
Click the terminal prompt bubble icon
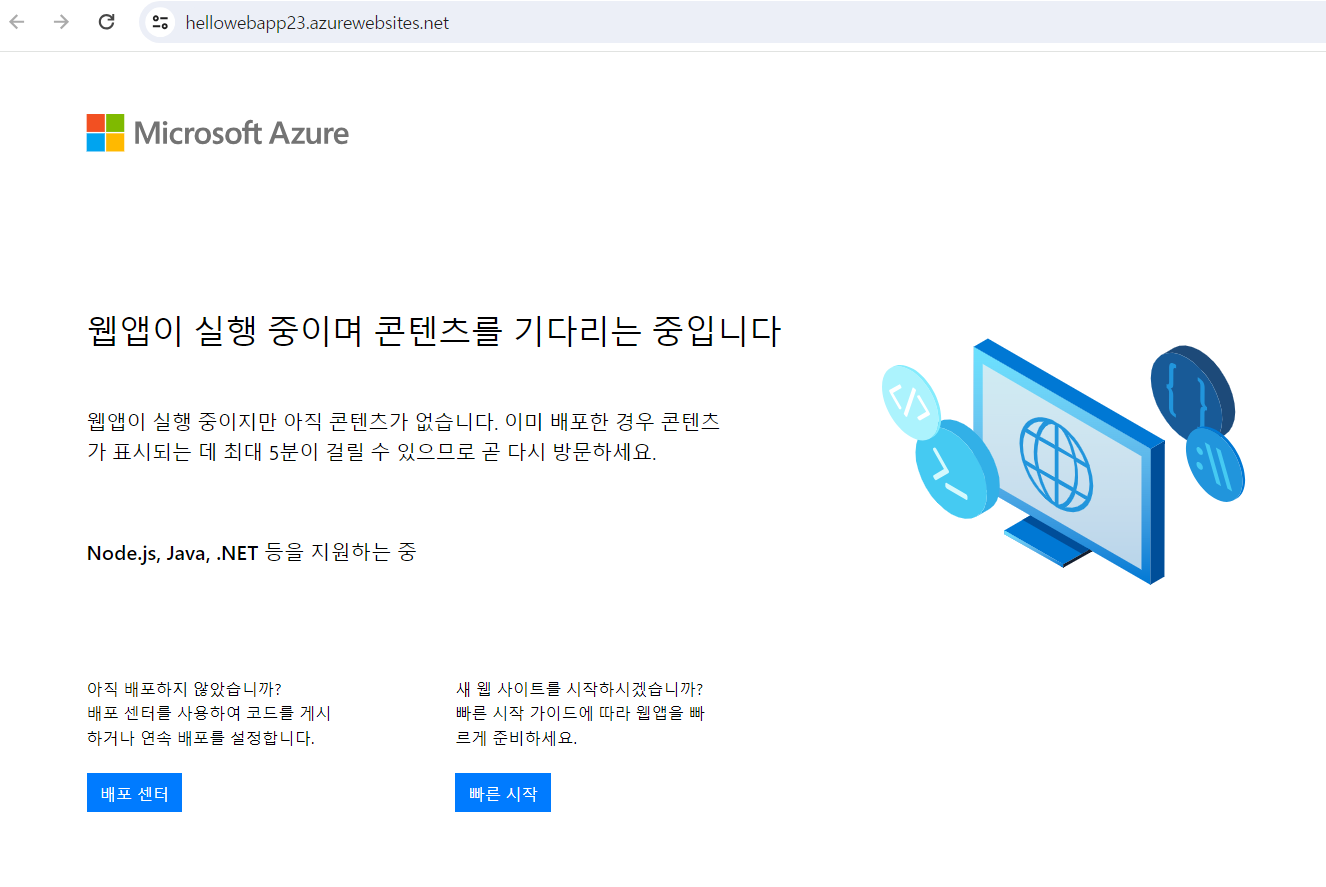pyautogui.click(x=955, y=470)
